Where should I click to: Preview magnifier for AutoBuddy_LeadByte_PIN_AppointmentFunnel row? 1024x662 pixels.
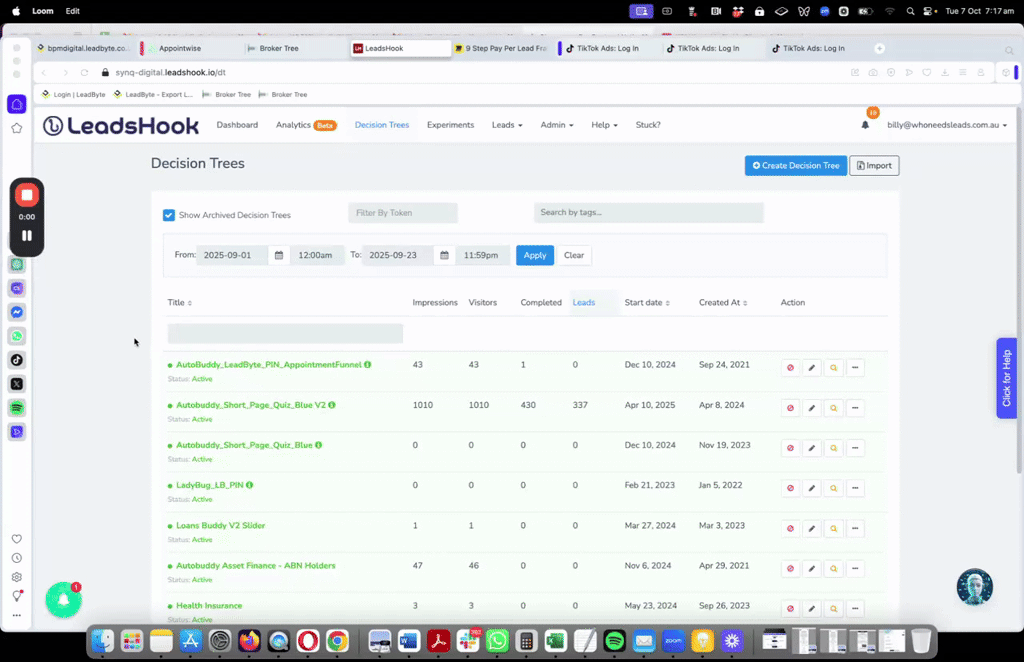tap(833, 368)
